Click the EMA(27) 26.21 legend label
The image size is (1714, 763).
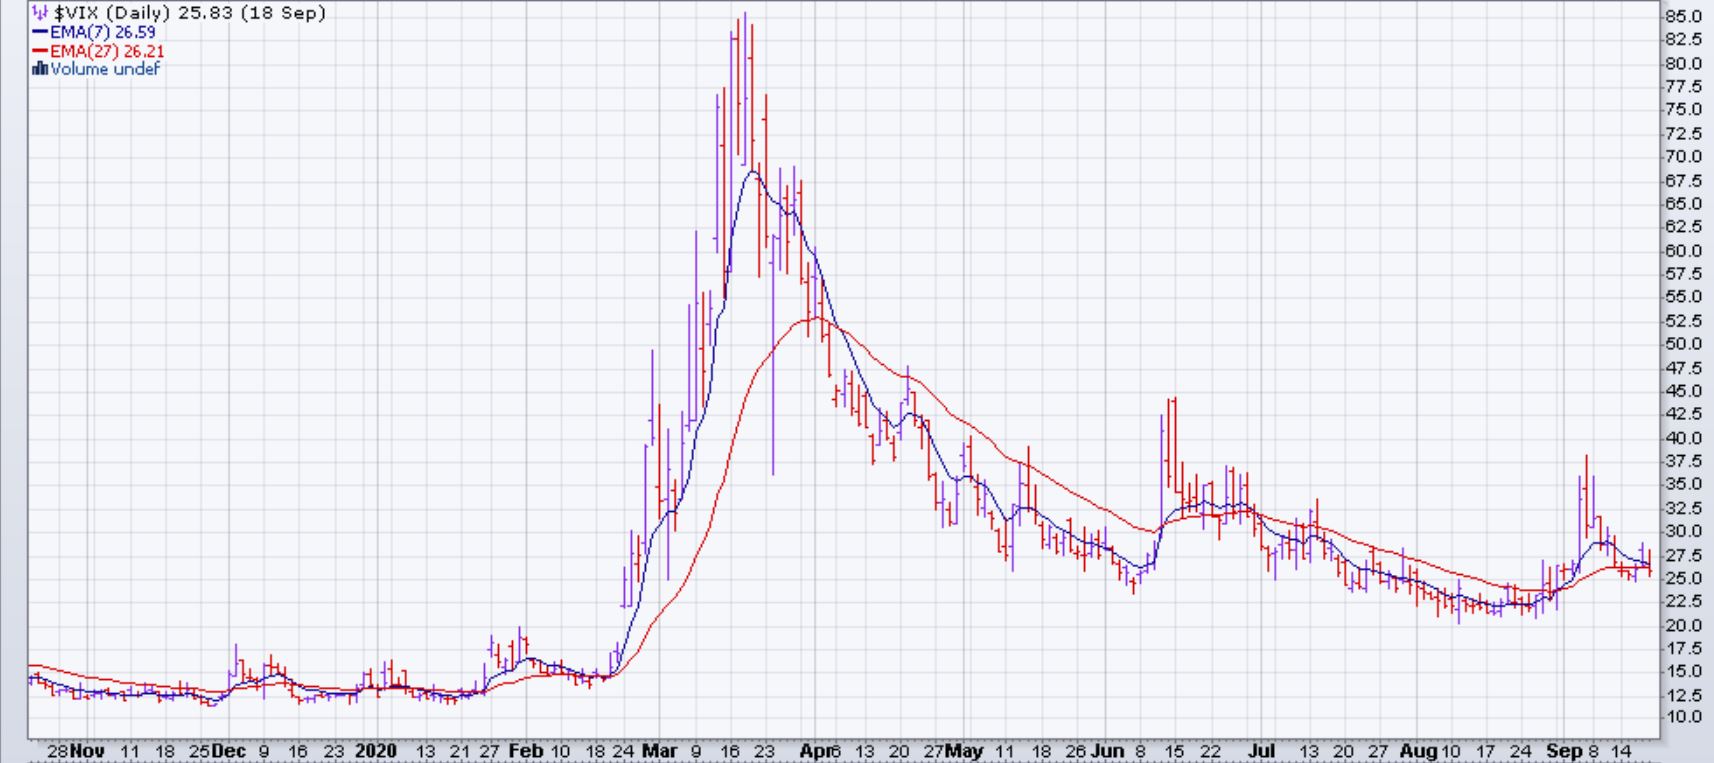coord(107,51)
